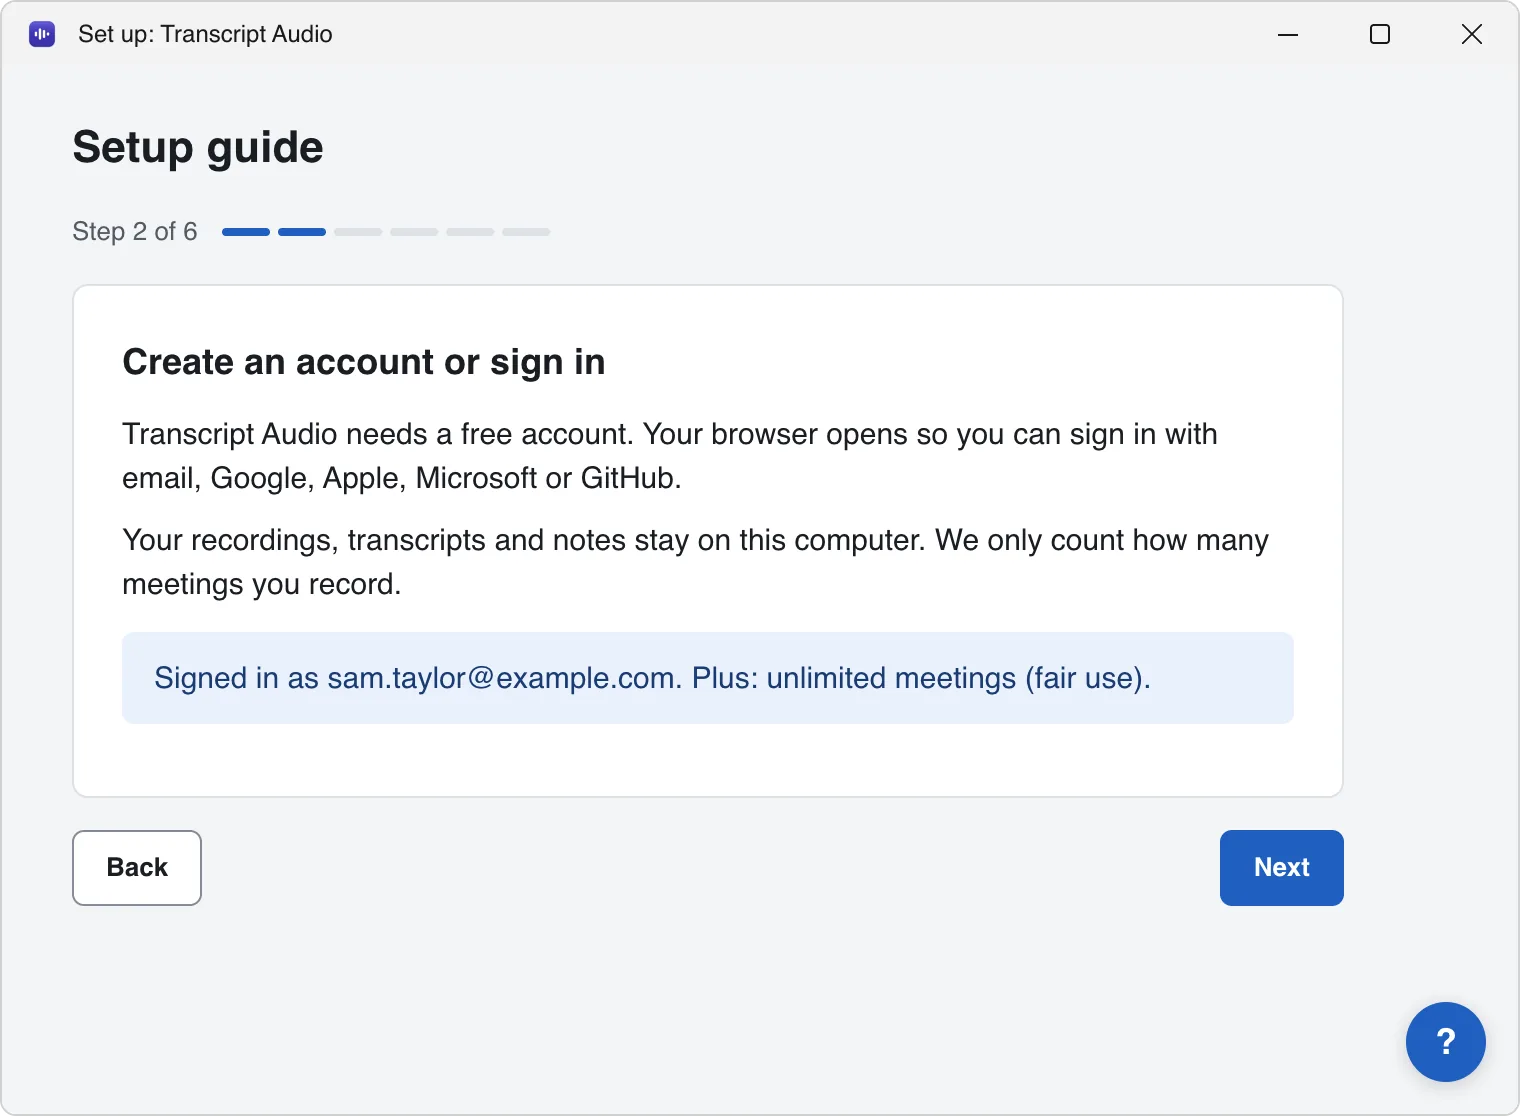Close the Transcript Audio setup window
The height and width of the screenshot is (1116, 1520).
pyautogui.click(x=1472, y=34)
